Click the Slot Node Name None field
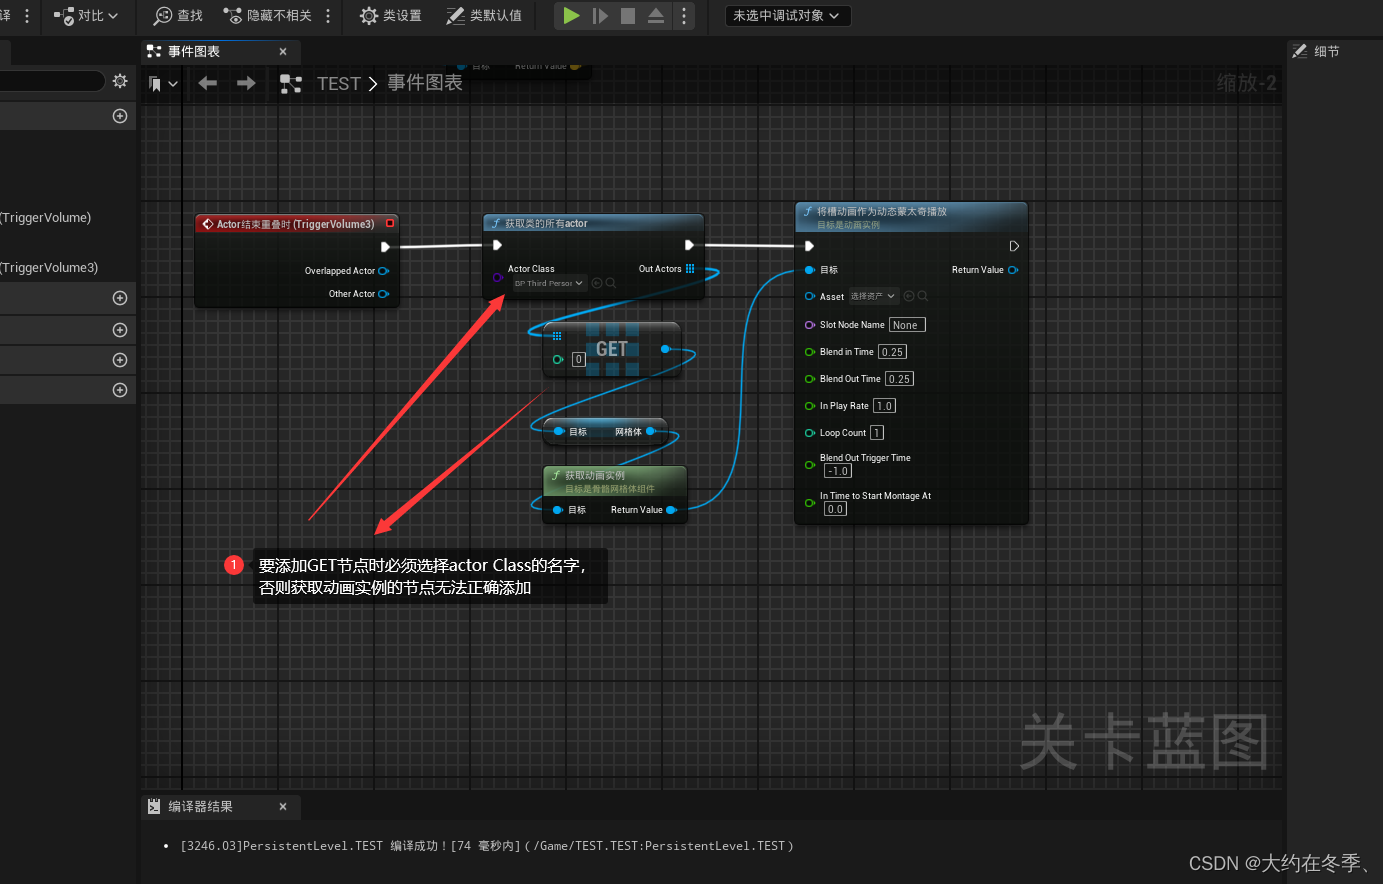This screenshot has height=884, width=1383. coord(907,325)
